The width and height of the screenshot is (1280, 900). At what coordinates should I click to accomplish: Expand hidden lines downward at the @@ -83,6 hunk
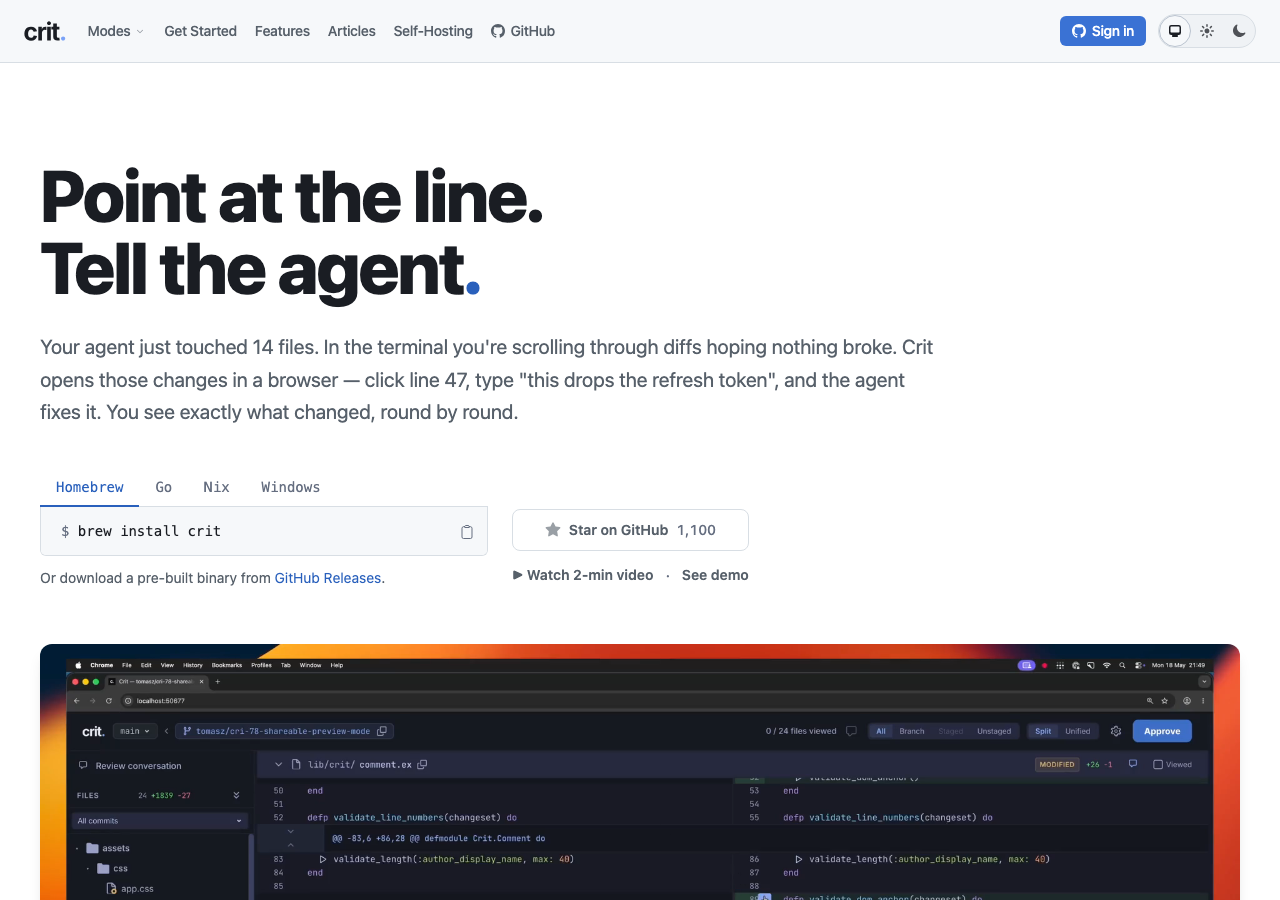tap(291, 831)
